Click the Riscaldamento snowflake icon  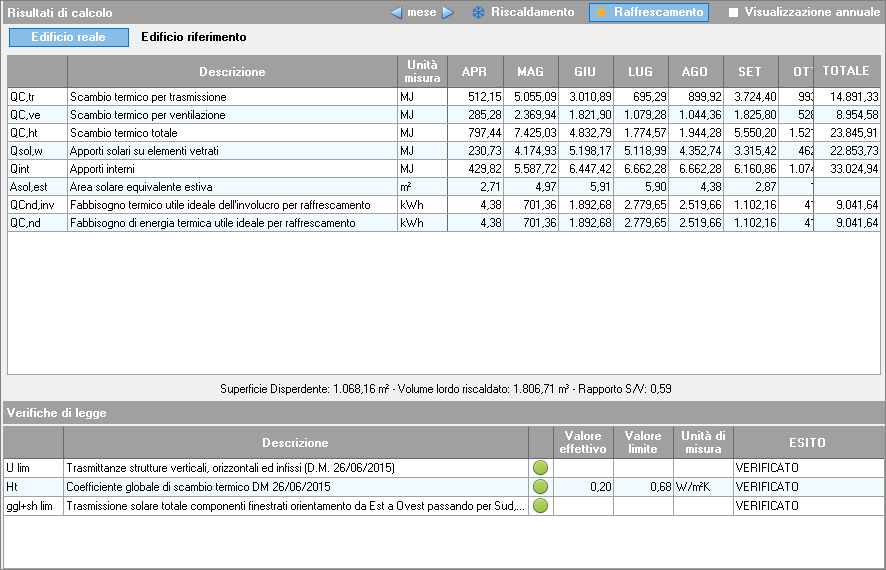[477, 13]
